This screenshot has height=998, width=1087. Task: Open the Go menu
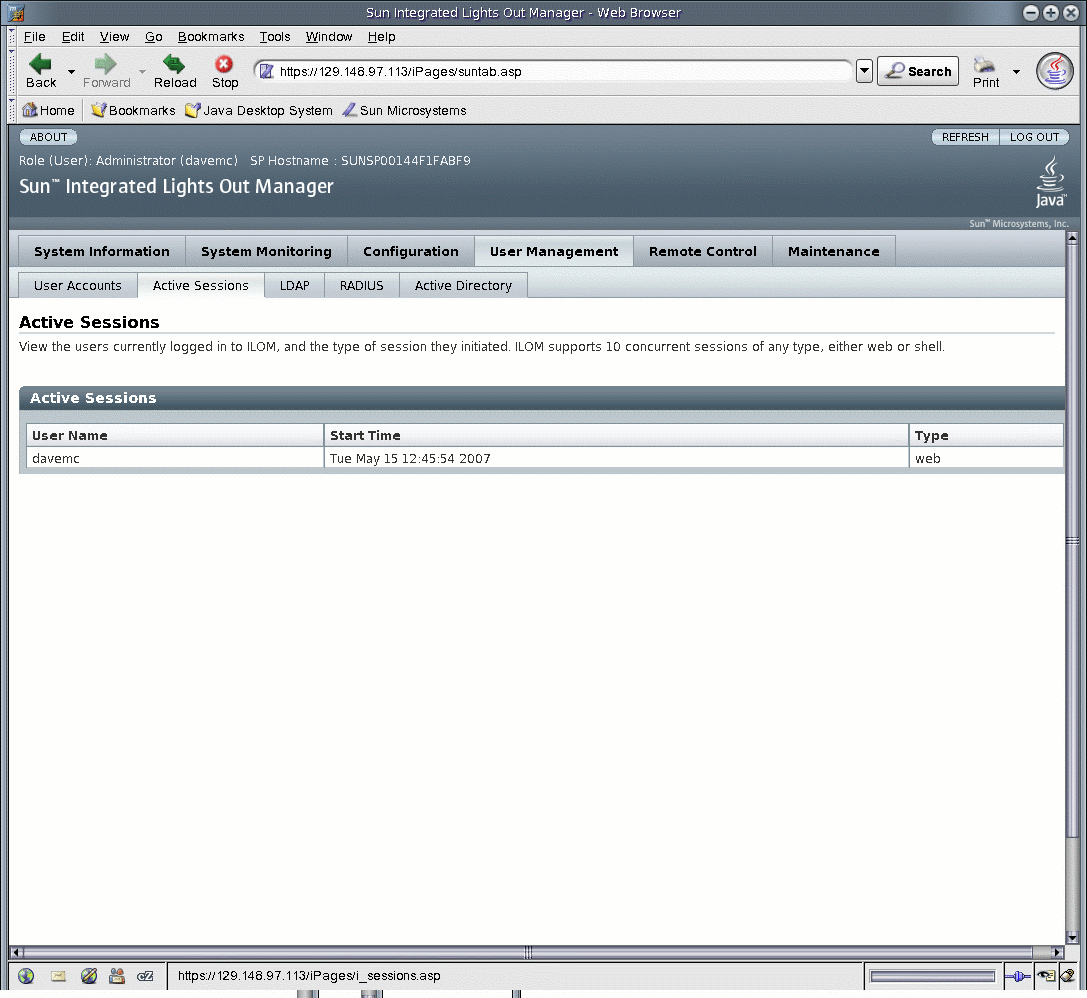[x=153, y=37]
